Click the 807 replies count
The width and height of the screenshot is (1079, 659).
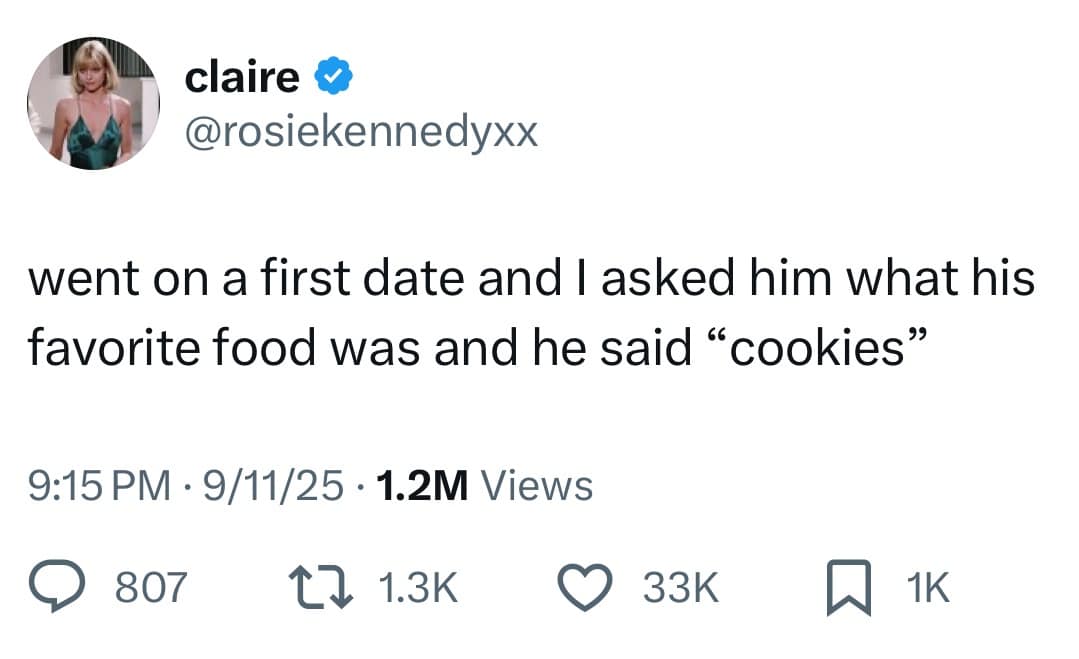[x=151, y=588]
